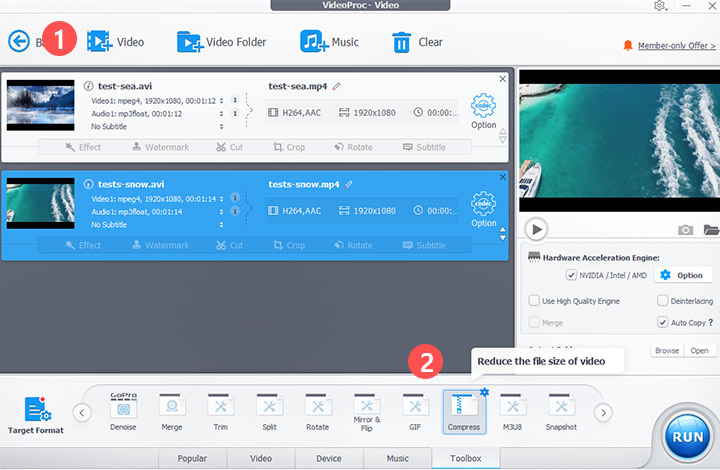Viewport: 720px width, 470px height.
Task: Enable Deinterlacing checkbox
Action: click(662, 301)
